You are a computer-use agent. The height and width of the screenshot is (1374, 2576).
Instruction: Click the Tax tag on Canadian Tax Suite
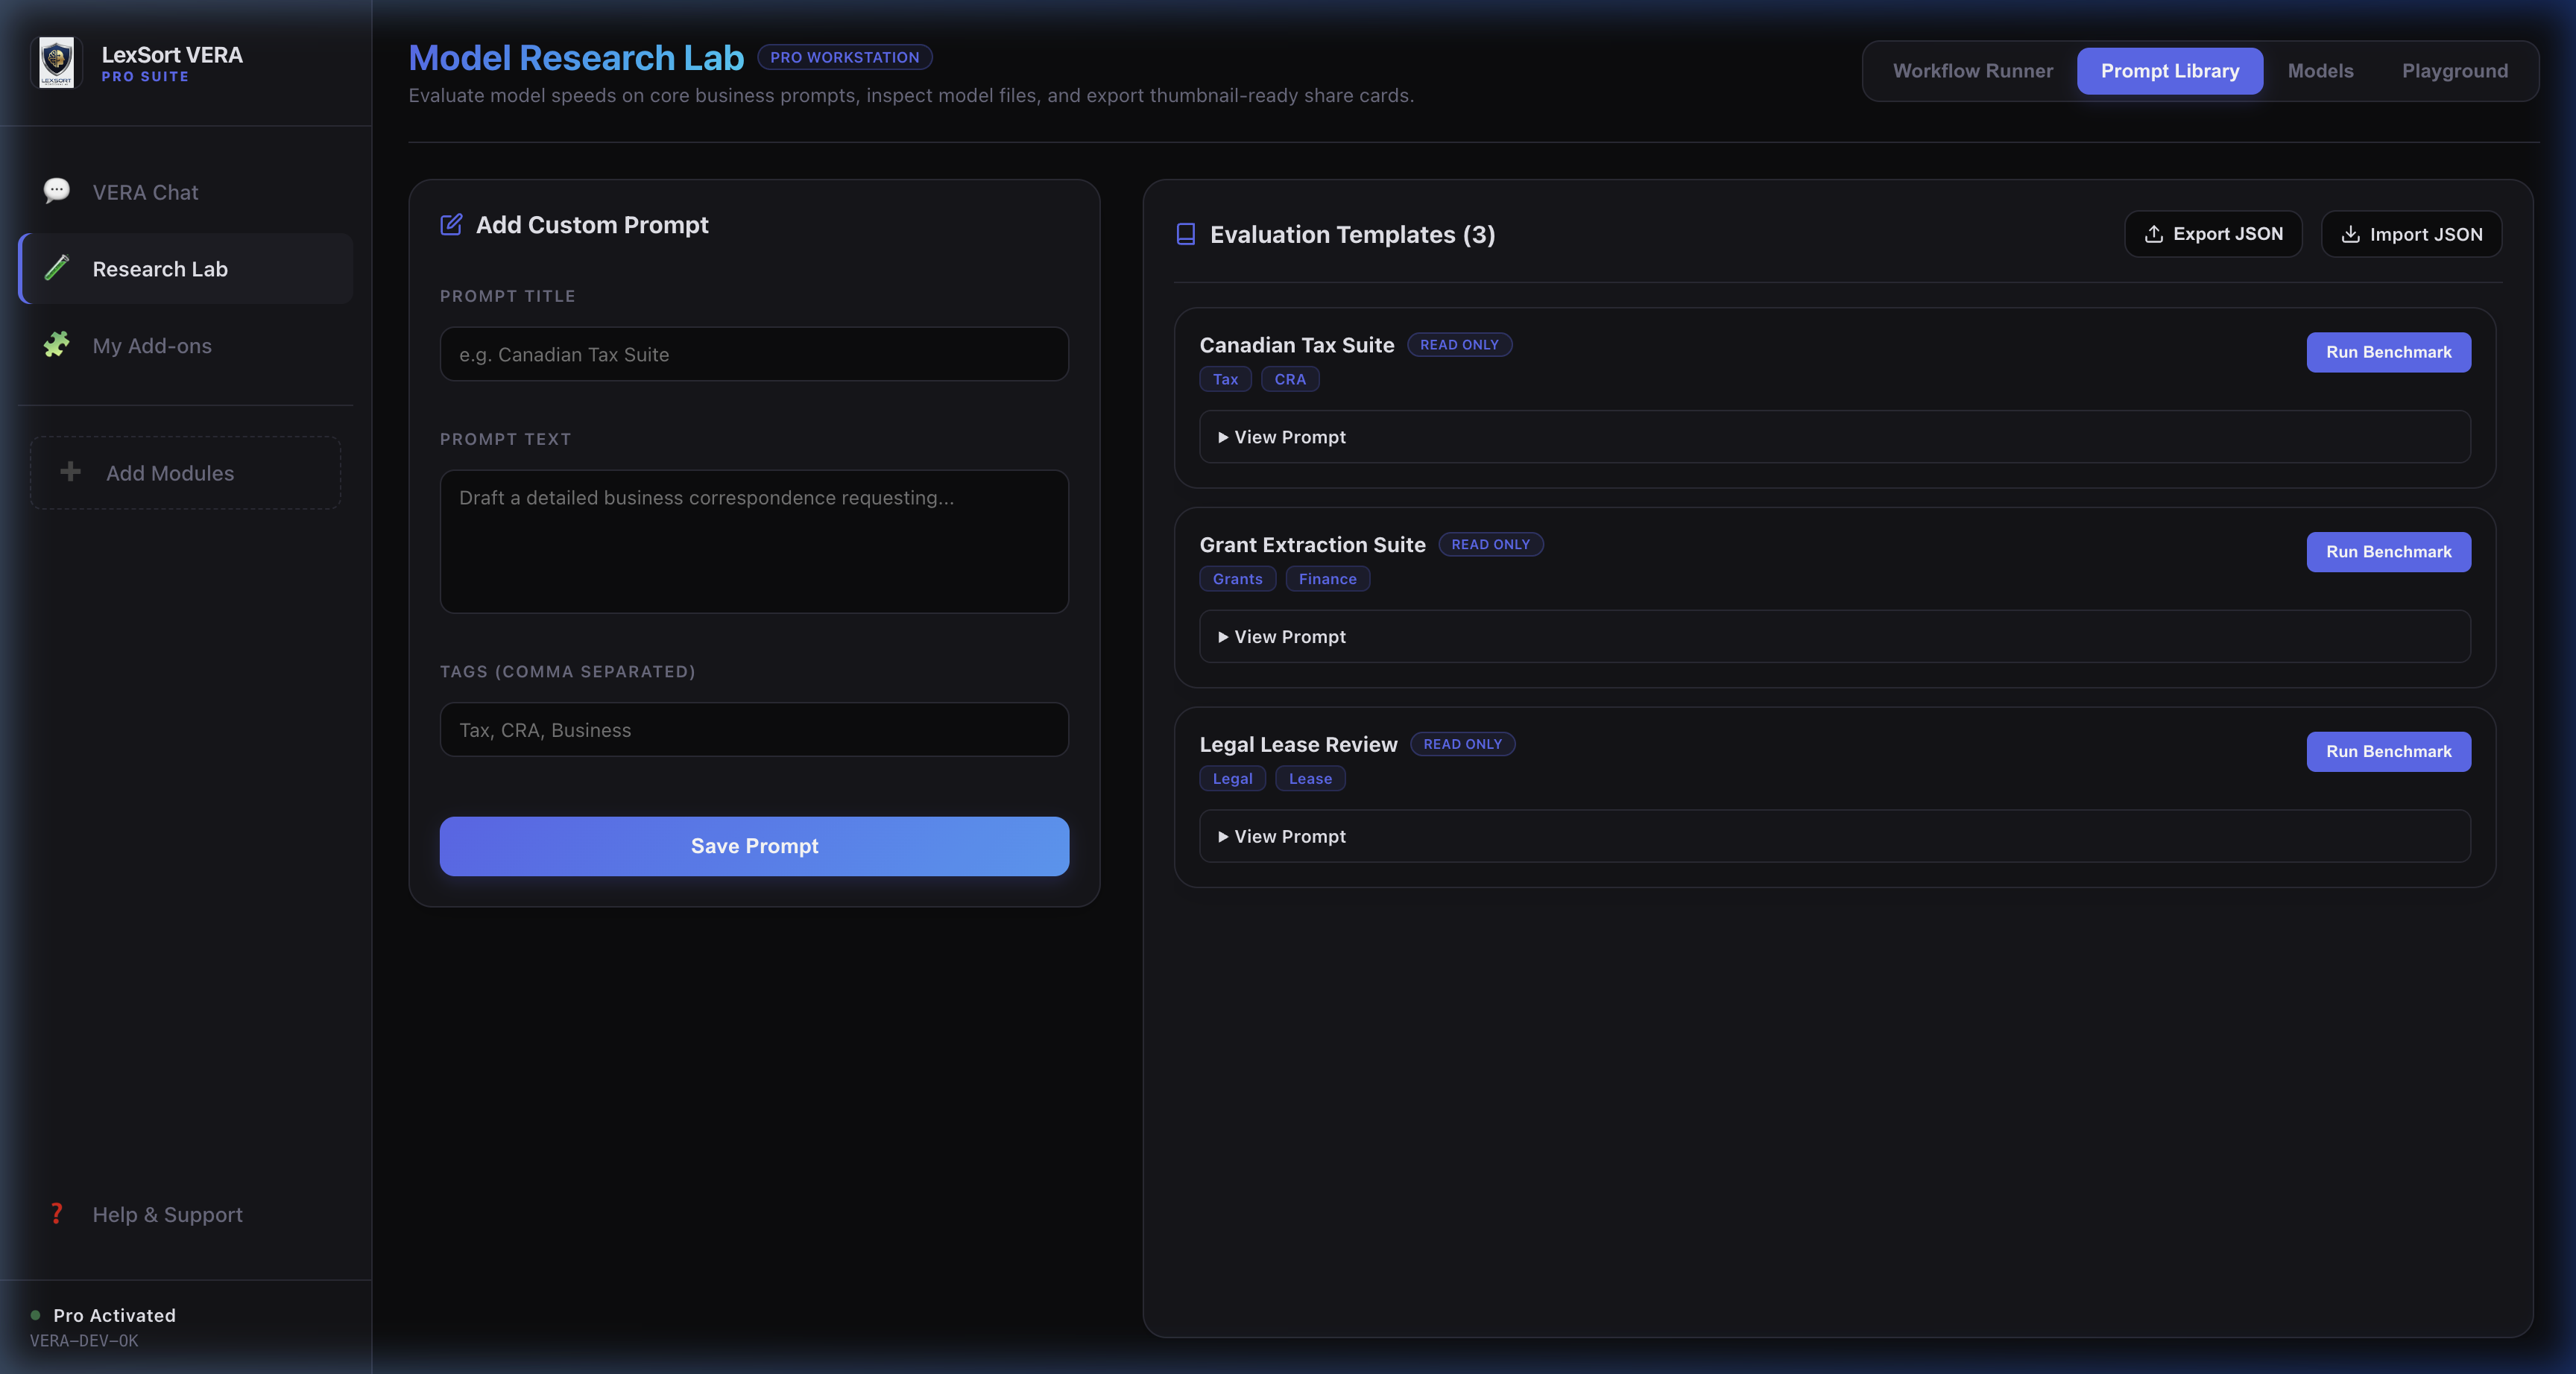(1225, 379)
